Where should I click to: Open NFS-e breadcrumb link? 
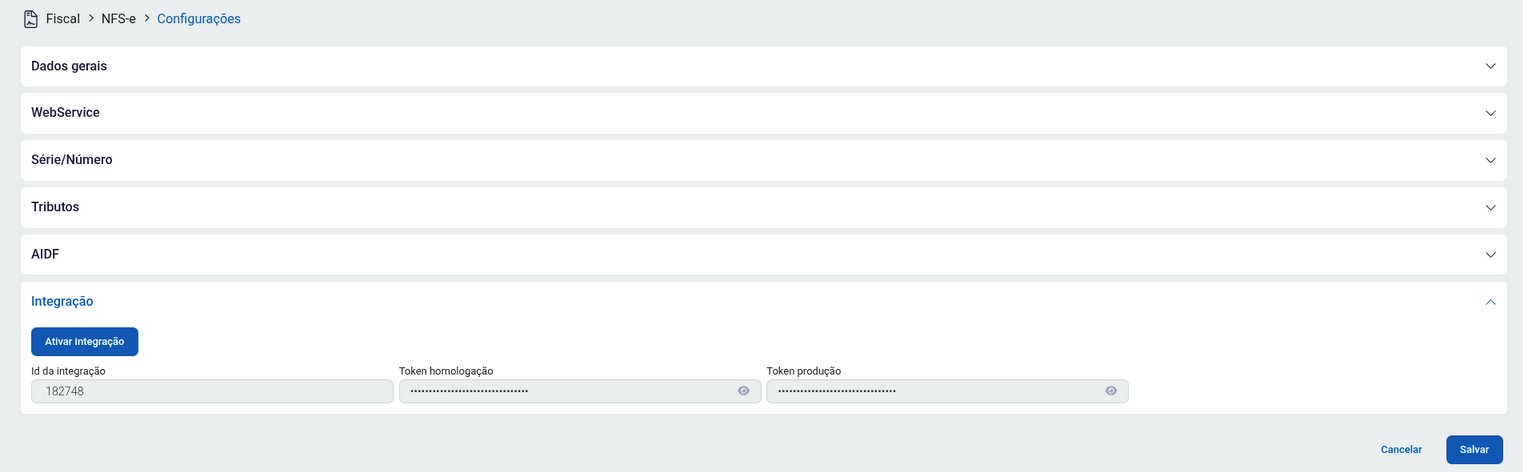click(118, 19)
